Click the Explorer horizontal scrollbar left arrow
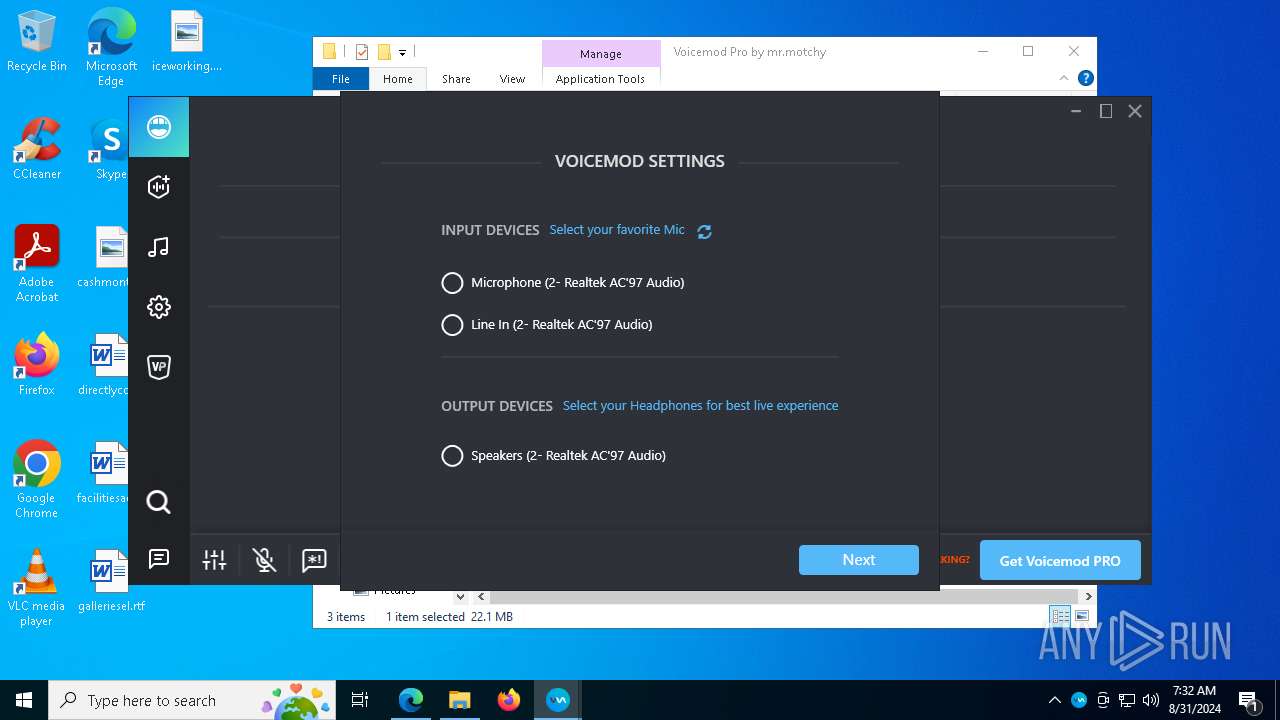 point(481,596)
